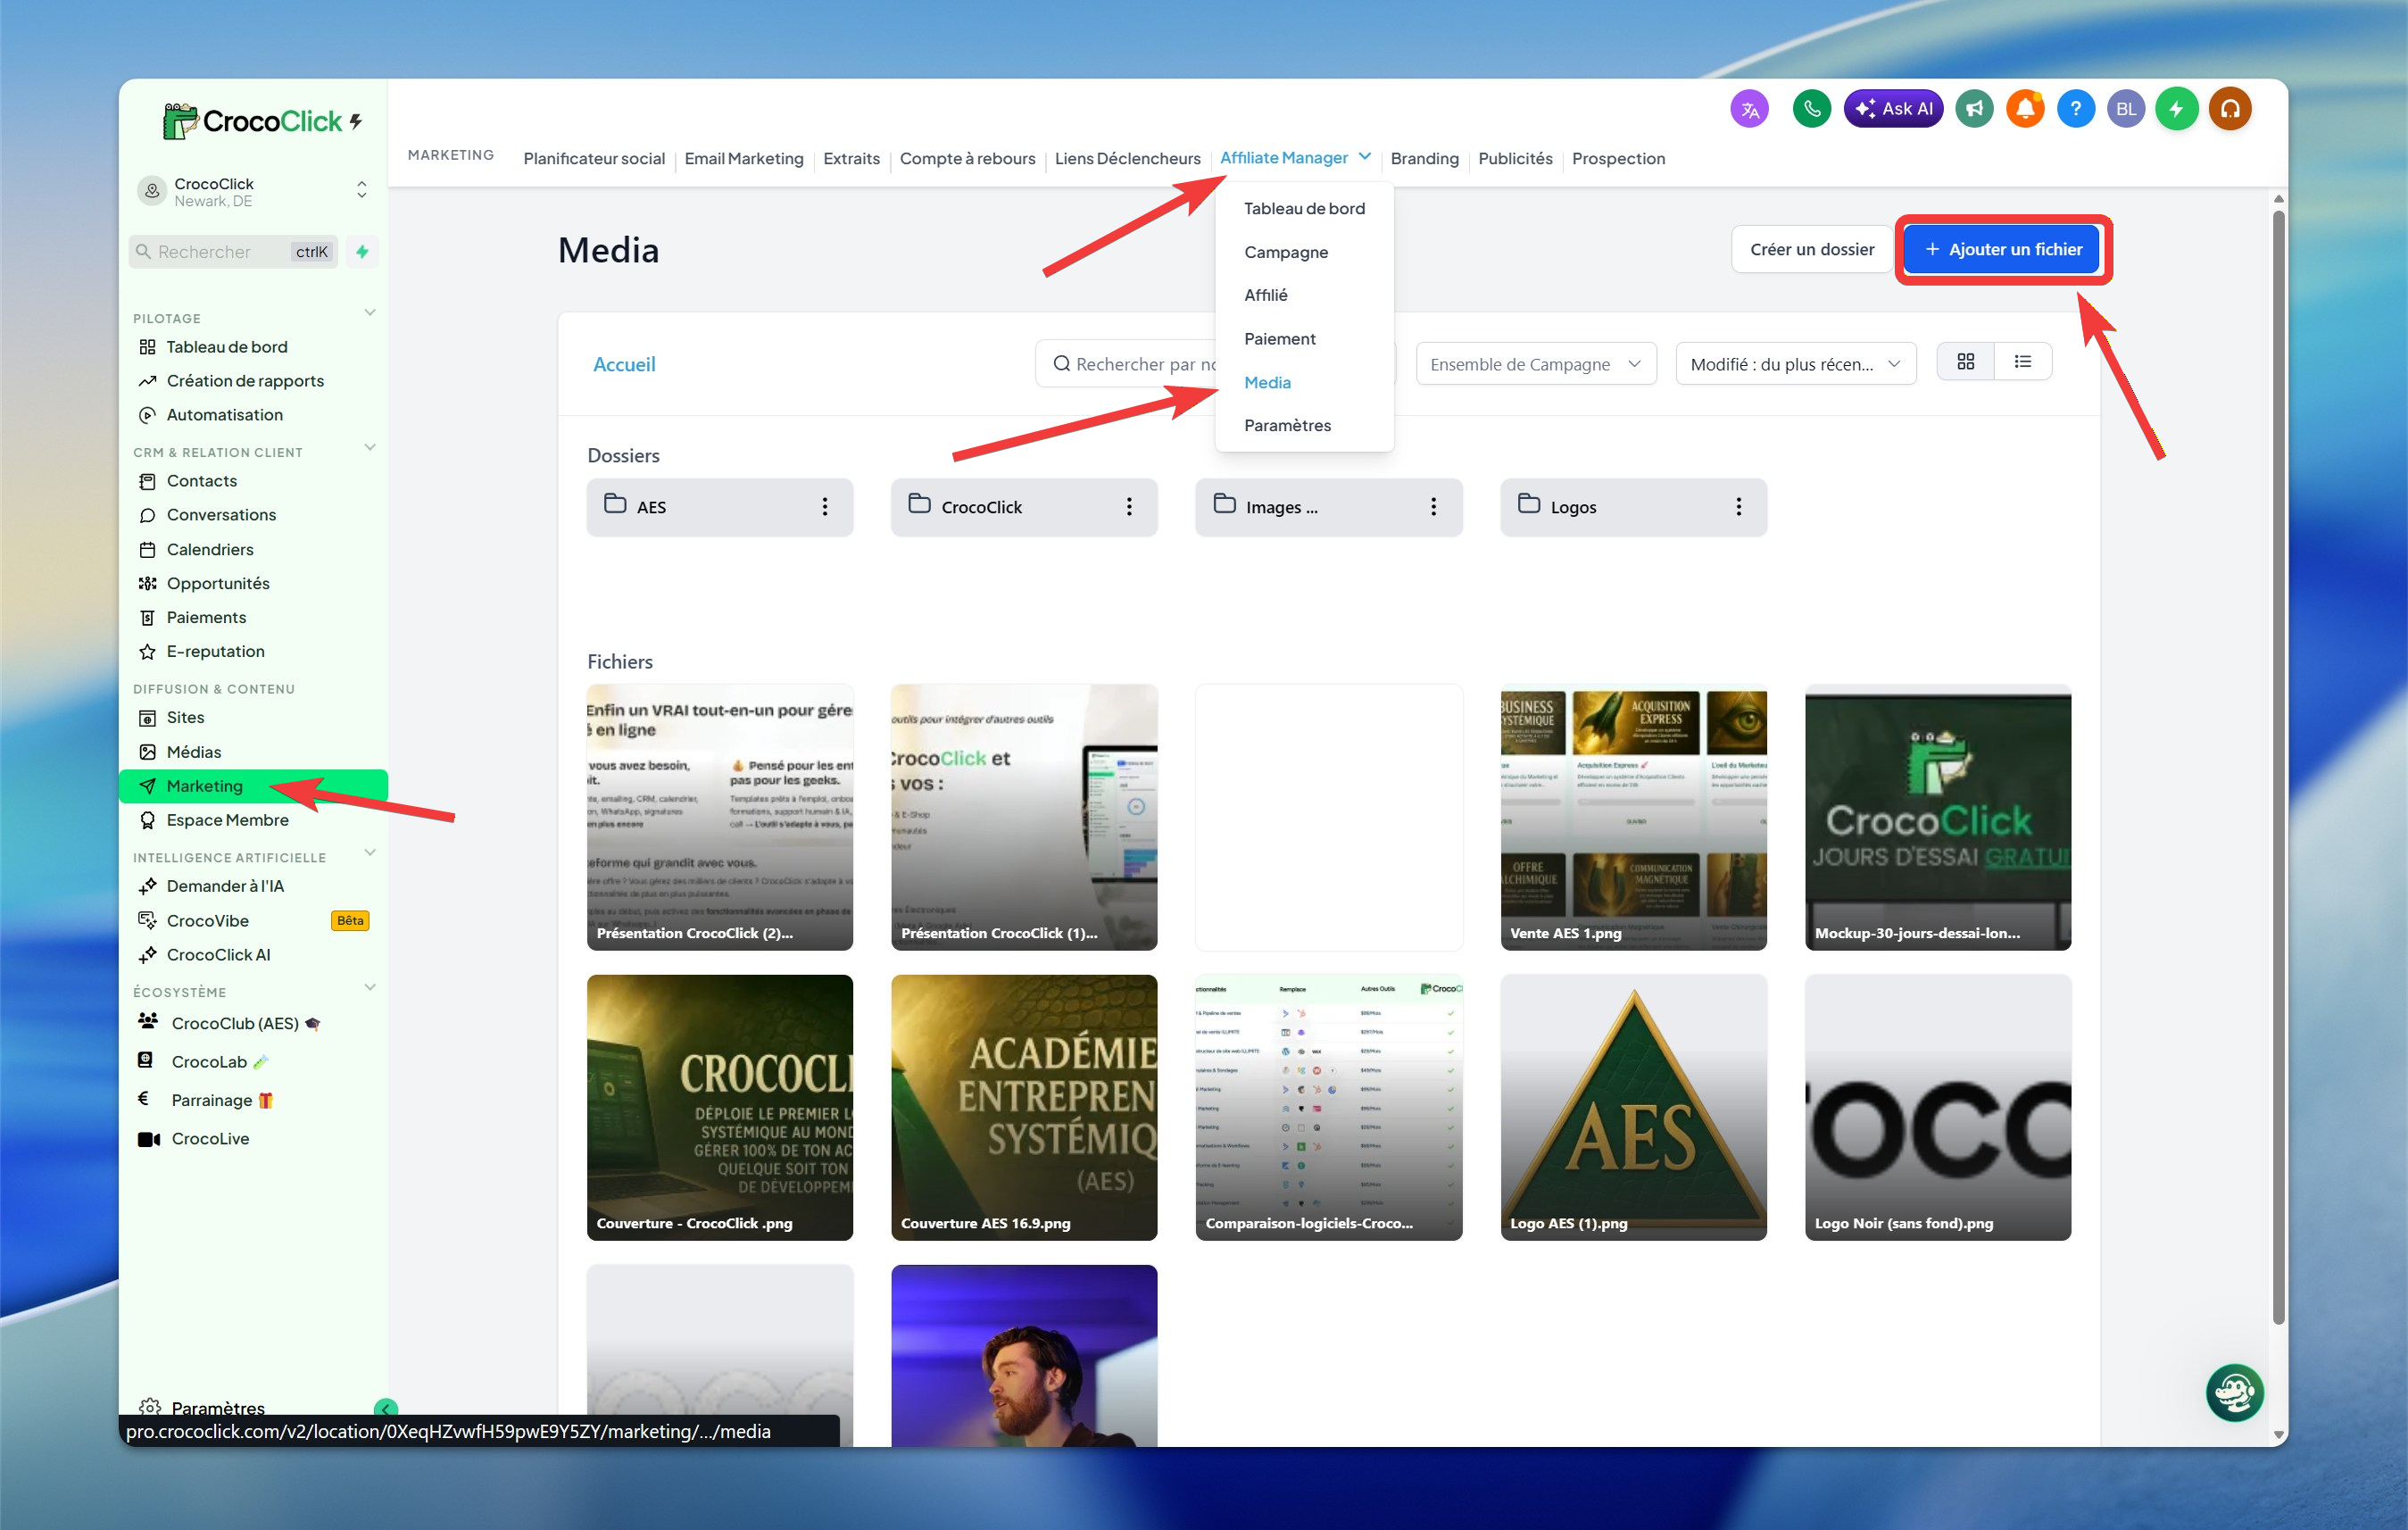
Task: Click the Calendriers sidebar icon
Action: tap(147, 550)
